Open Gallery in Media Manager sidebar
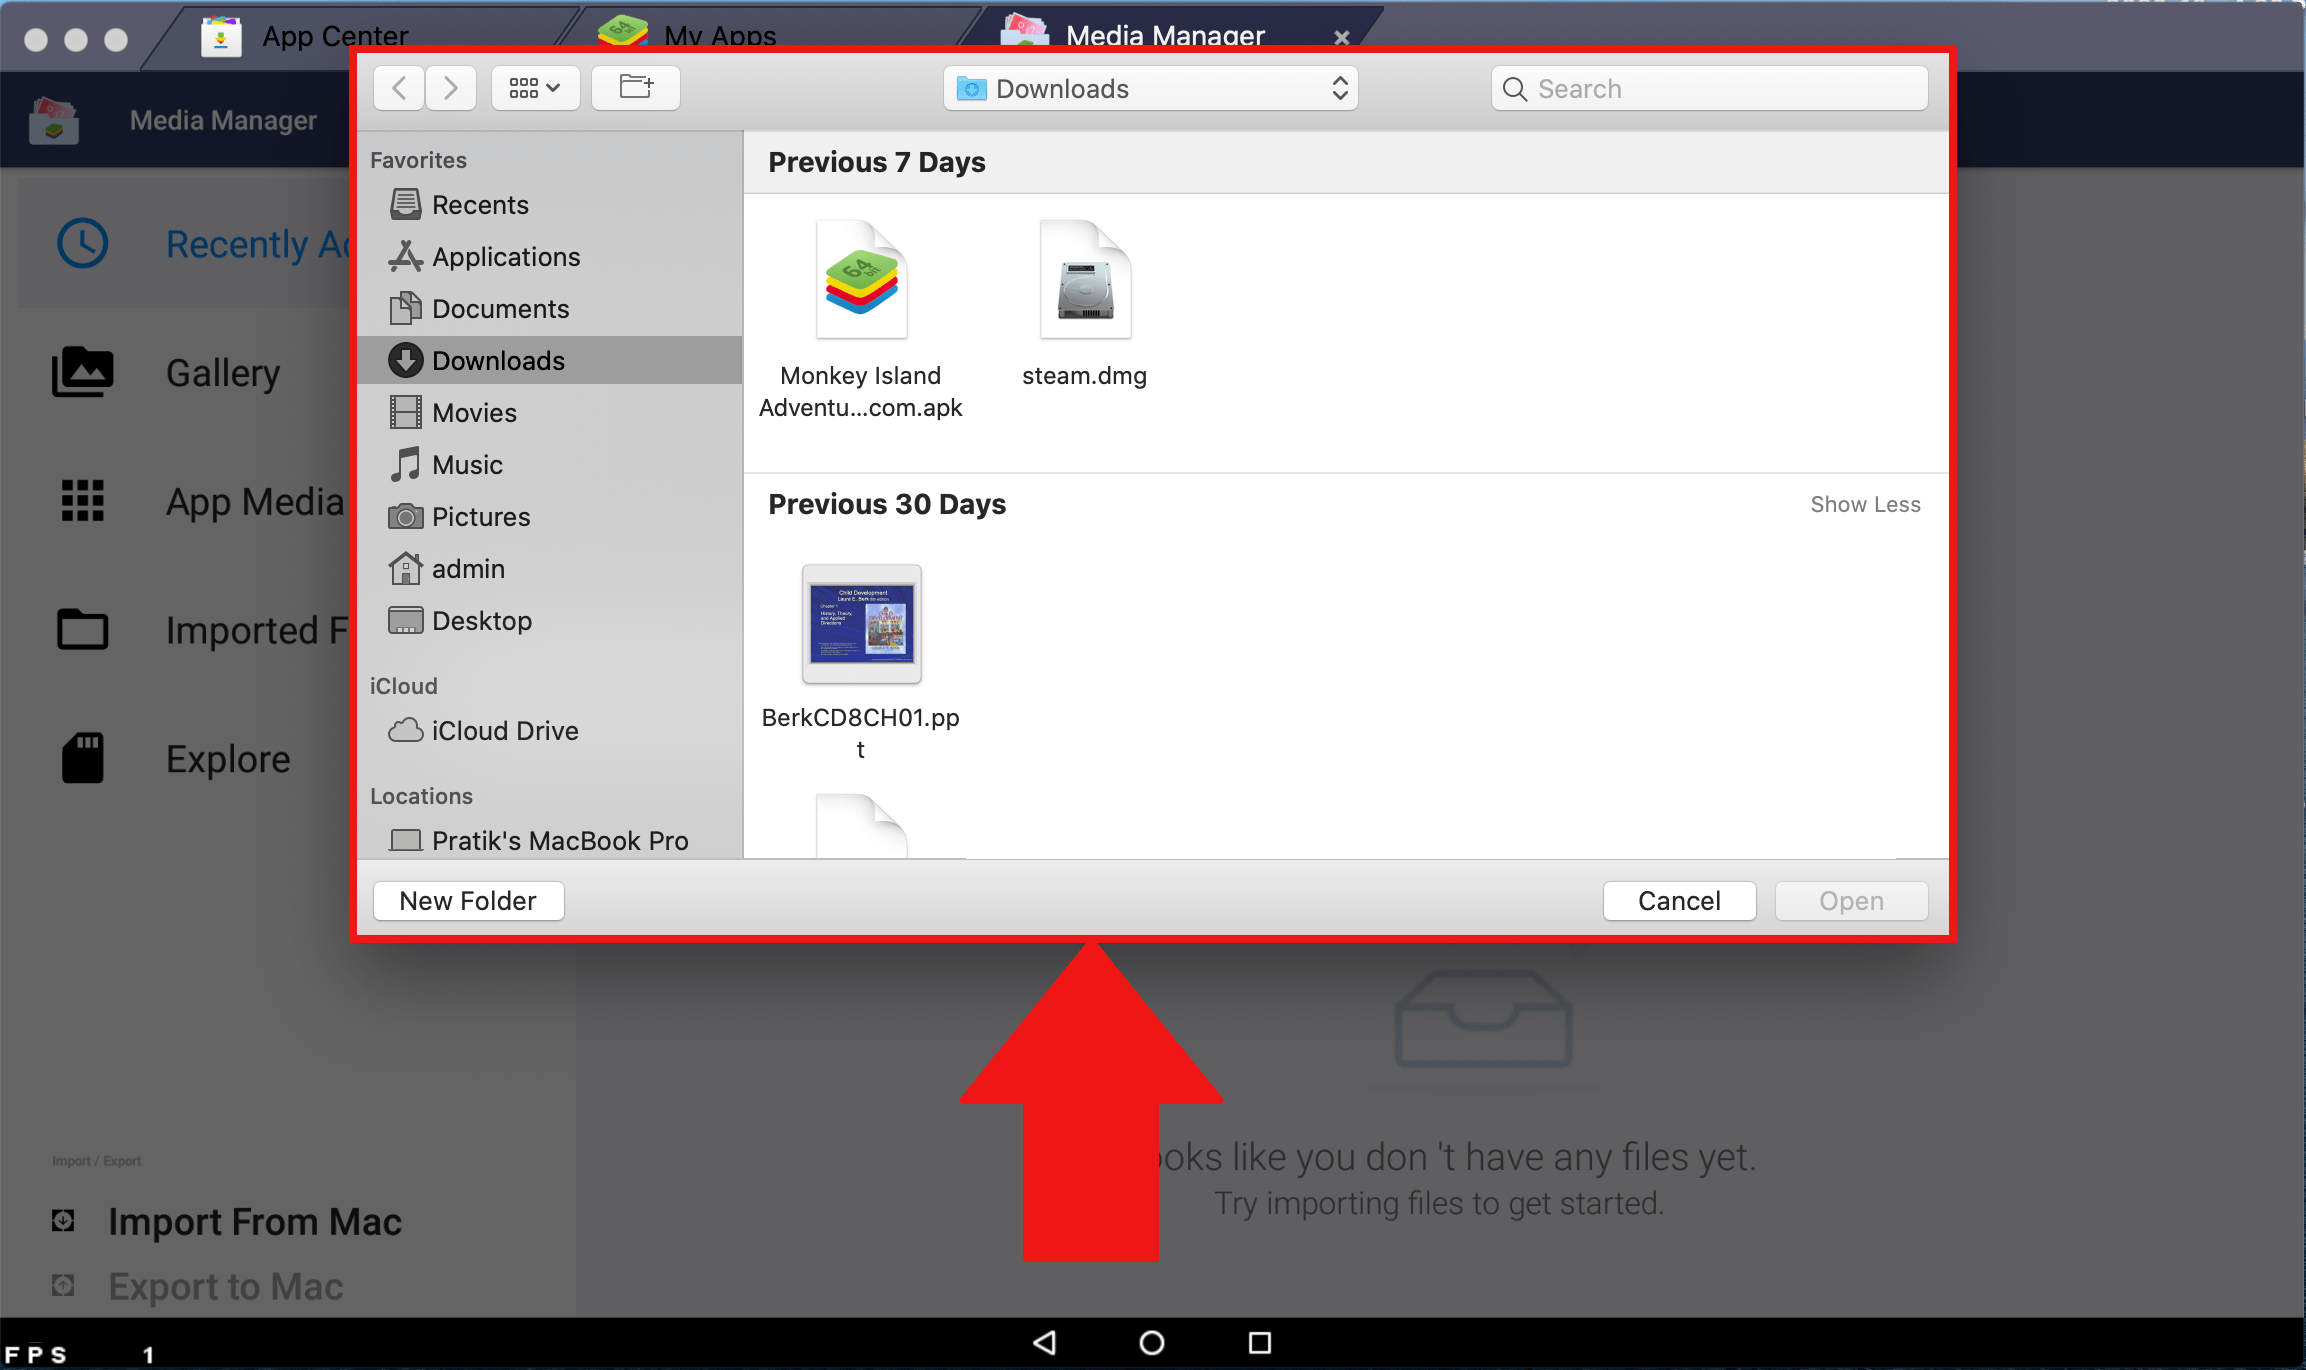 [x=222, y=372]
